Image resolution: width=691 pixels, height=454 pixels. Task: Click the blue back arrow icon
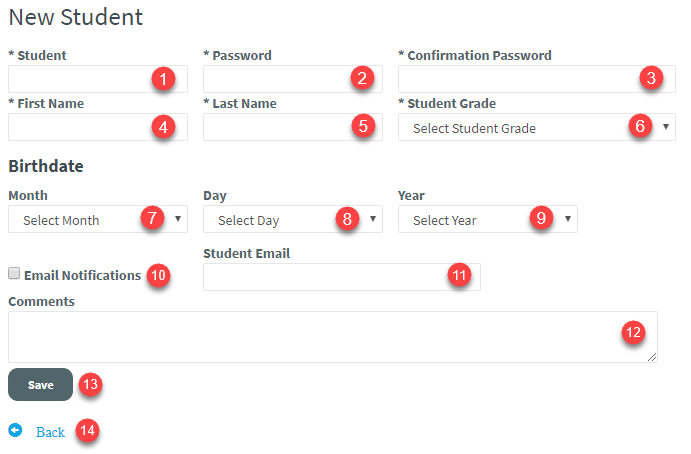[15, 431]
